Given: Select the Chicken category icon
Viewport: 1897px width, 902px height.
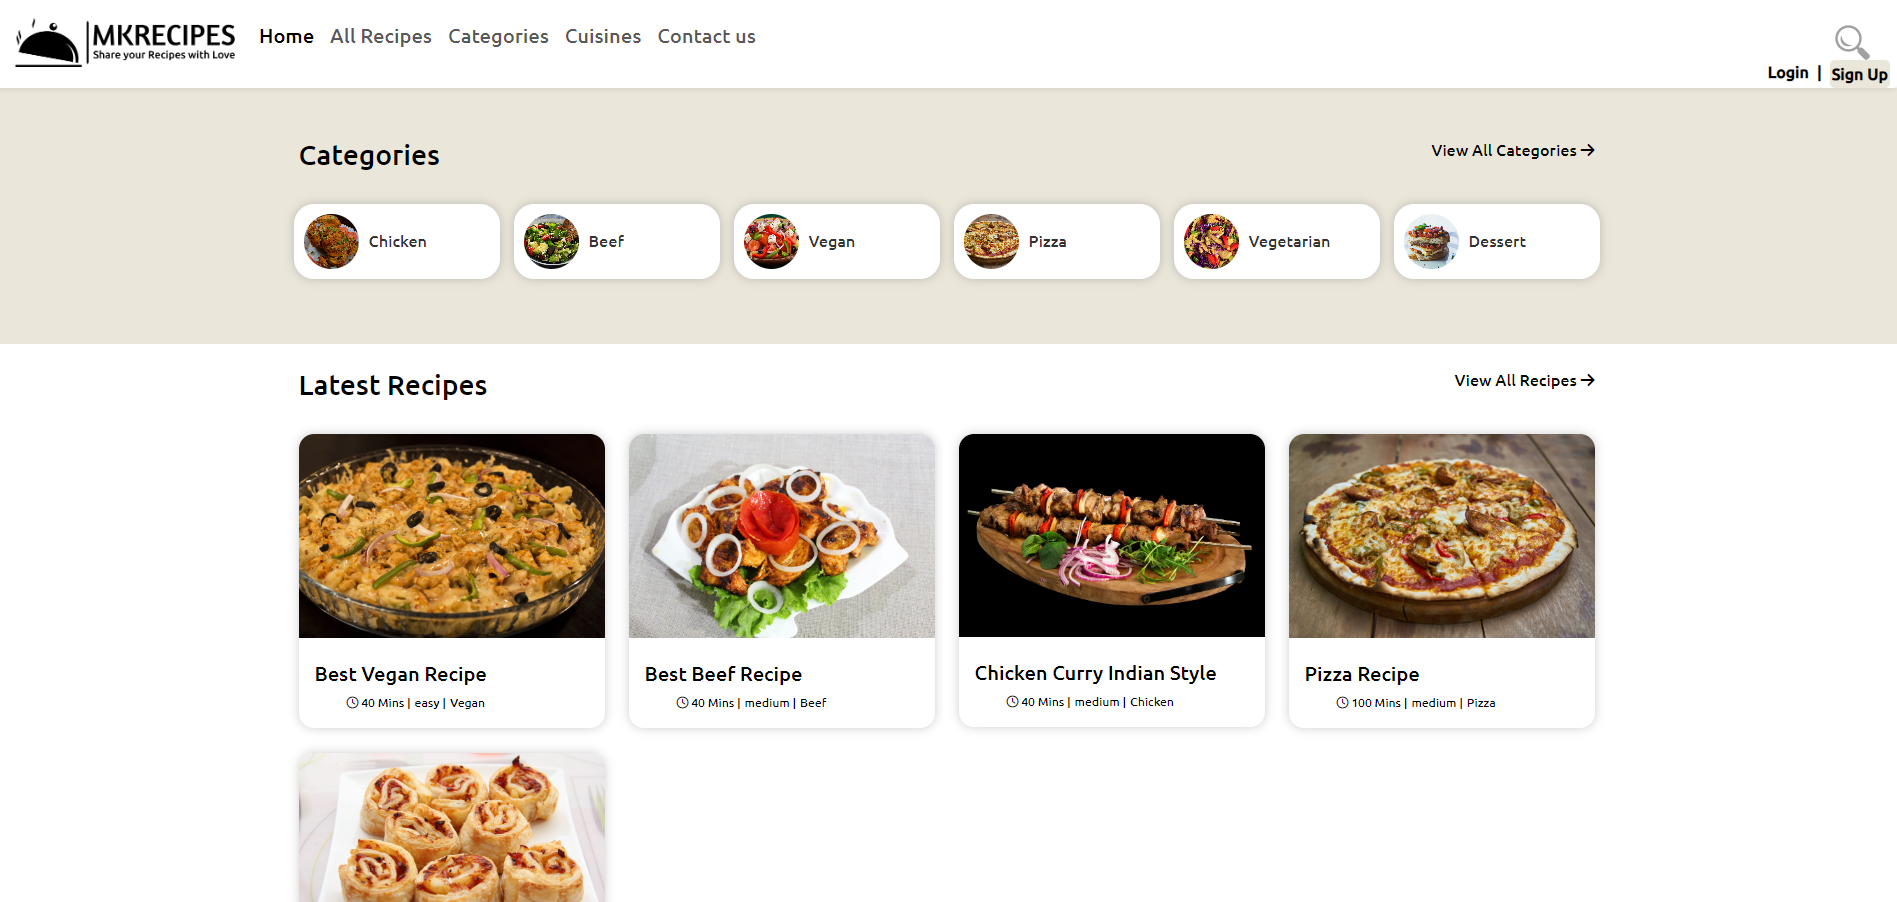Looking at the screenshot, I should [x=331, y=241].
